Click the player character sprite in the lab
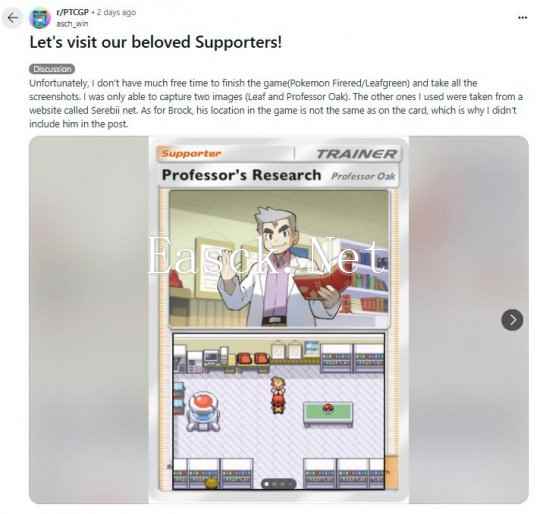 (278, 395)
